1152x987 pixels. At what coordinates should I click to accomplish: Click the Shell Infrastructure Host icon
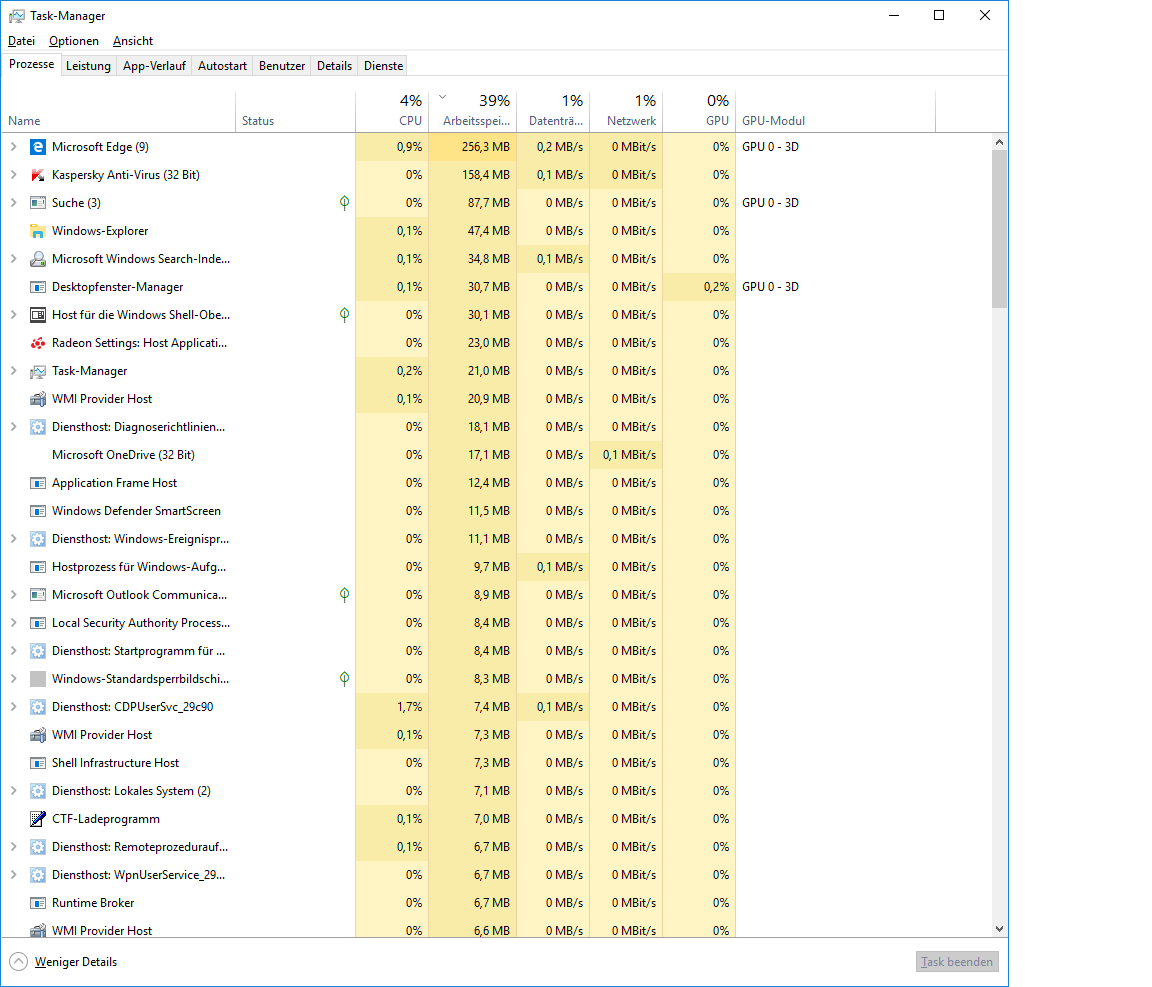coord(37,763)
